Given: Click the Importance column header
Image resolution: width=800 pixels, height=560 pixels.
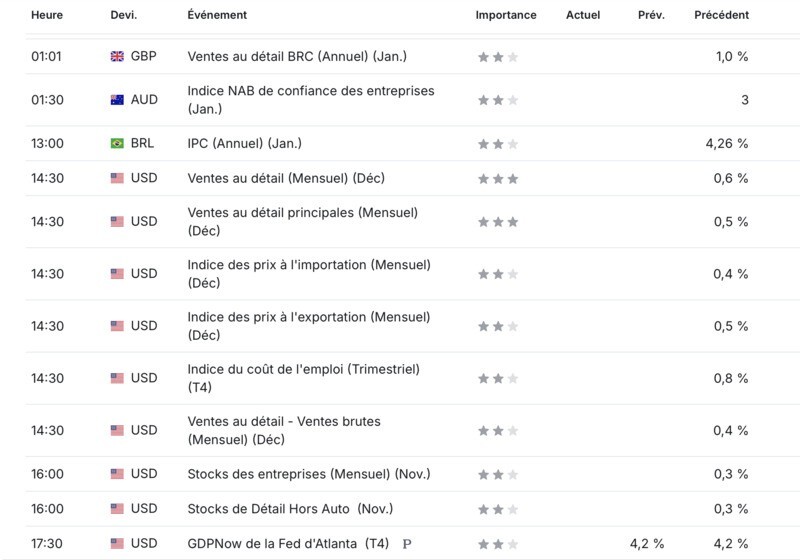Looking at the screenshot, I should click(x=506, y=15).
